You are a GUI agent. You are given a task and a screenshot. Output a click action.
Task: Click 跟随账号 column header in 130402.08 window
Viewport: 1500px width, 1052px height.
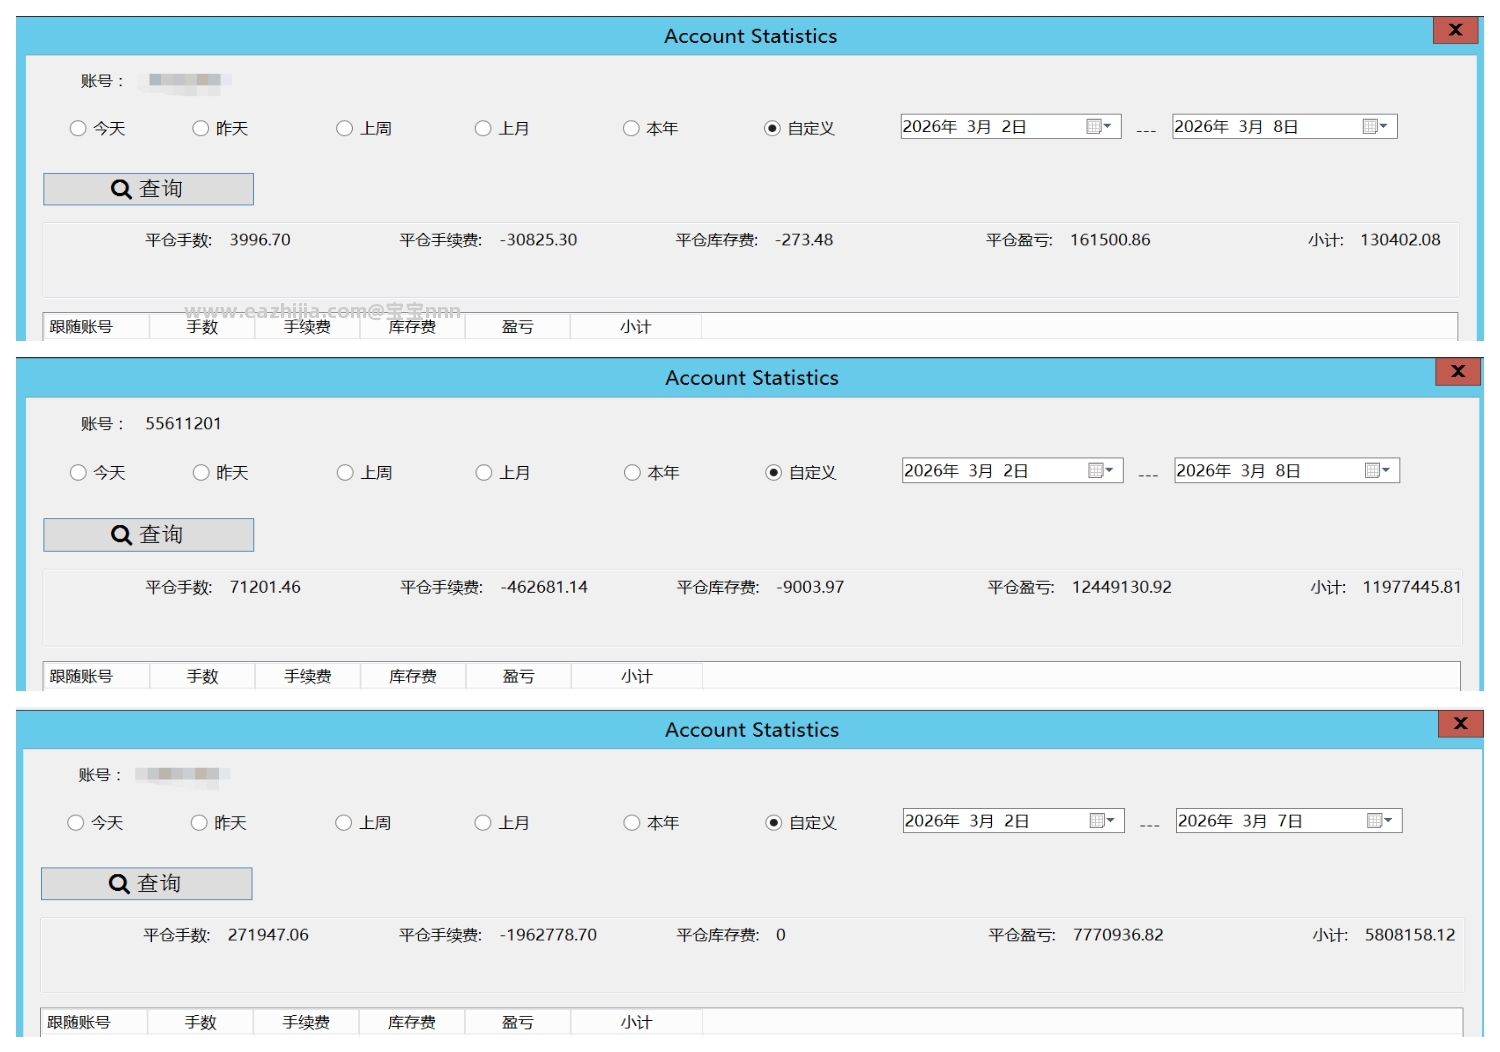point(96,327)
